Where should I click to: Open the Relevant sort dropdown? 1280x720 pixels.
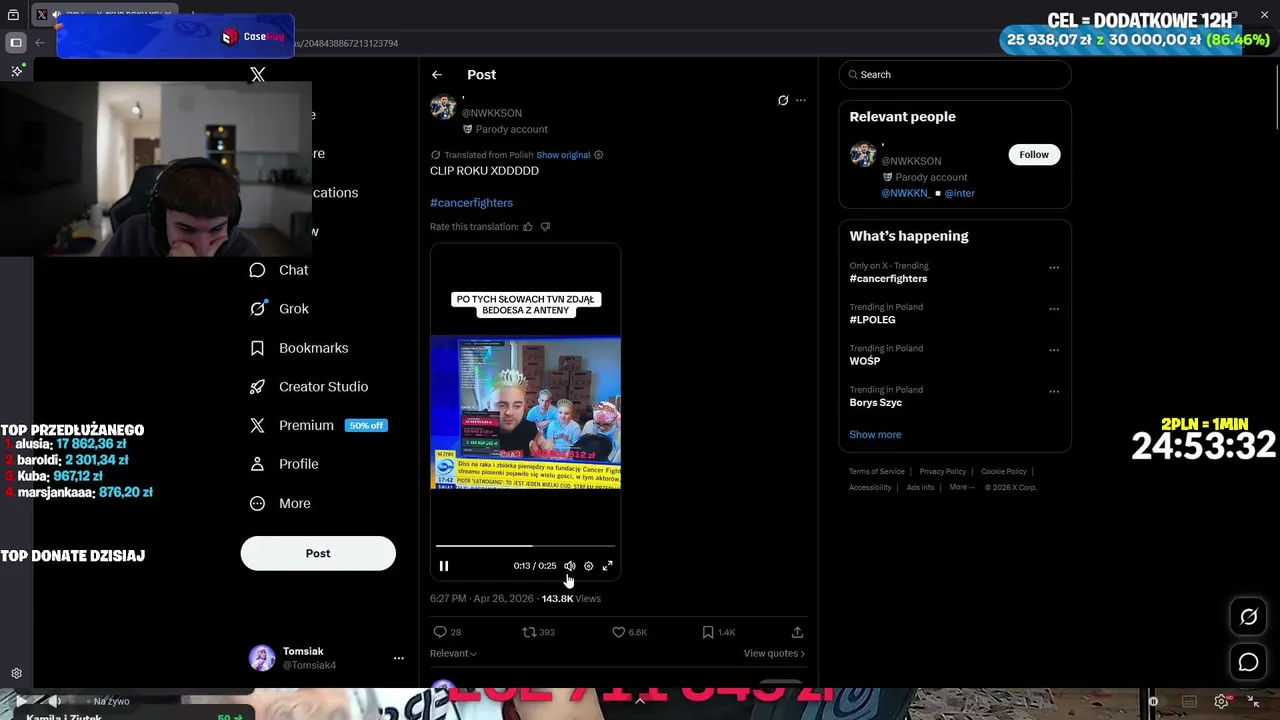click(453, 653)
